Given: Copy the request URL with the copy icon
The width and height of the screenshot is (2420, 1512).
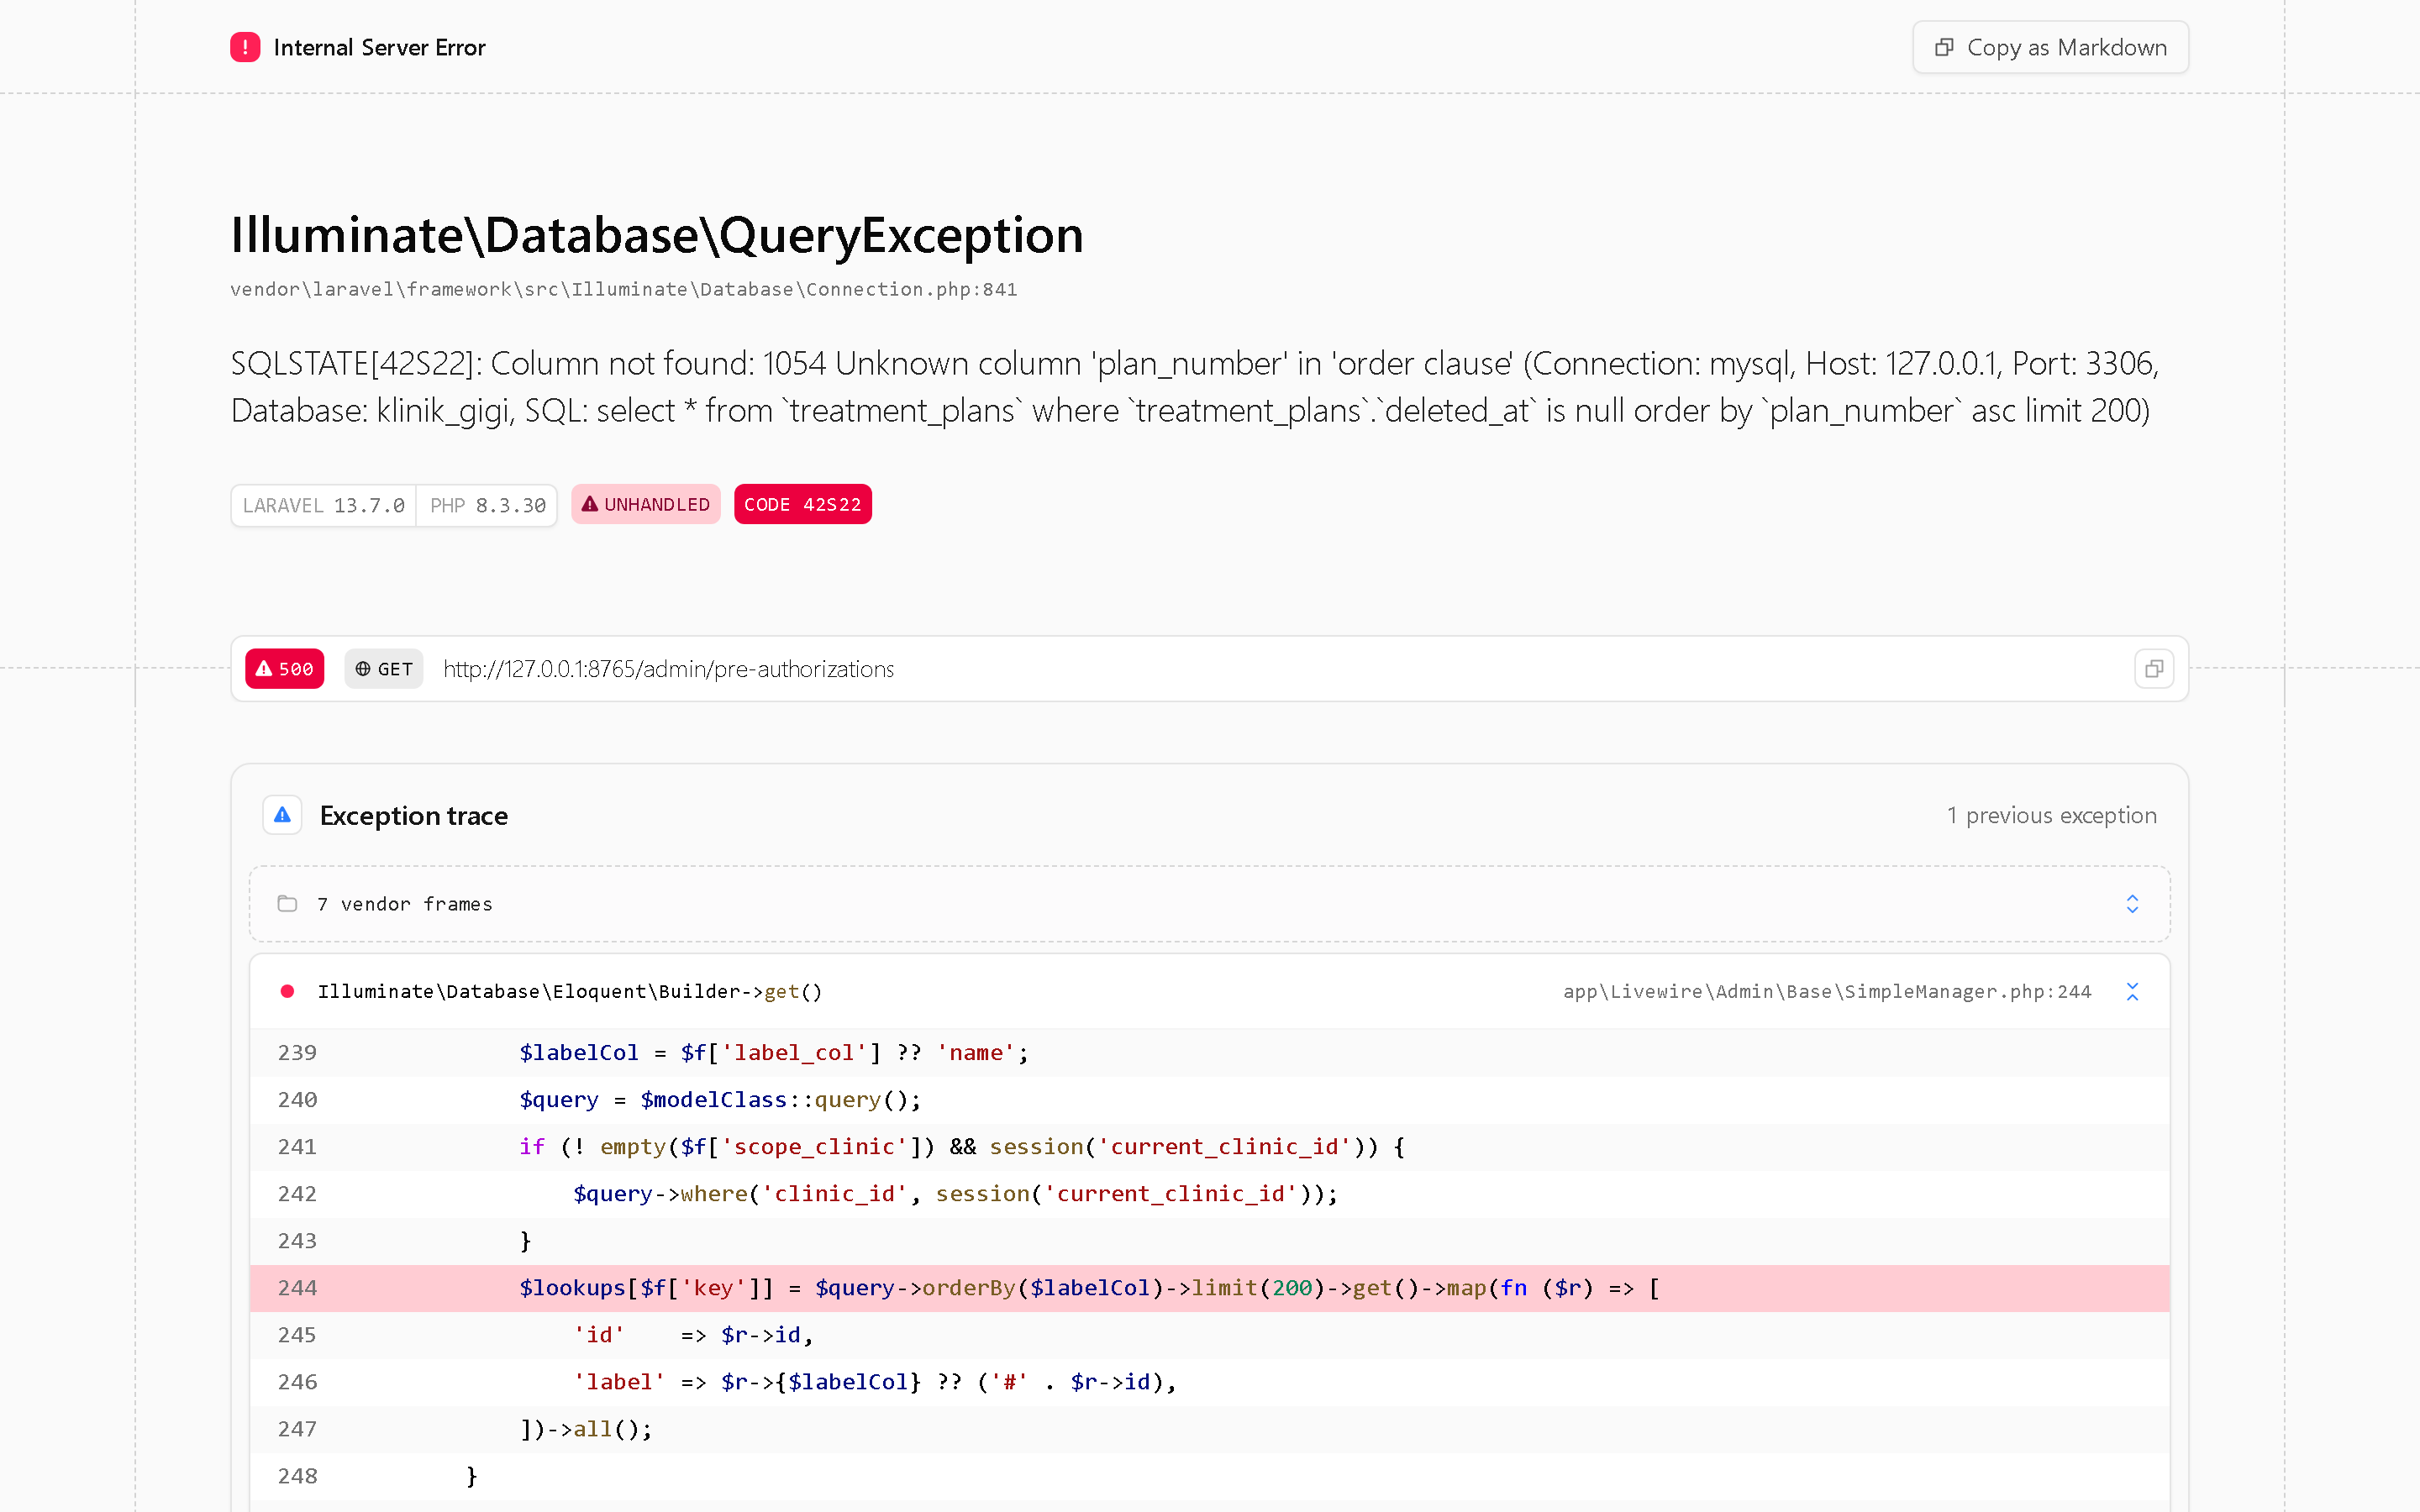Looking at the screenshot, I should click(x=2154, y=669).
